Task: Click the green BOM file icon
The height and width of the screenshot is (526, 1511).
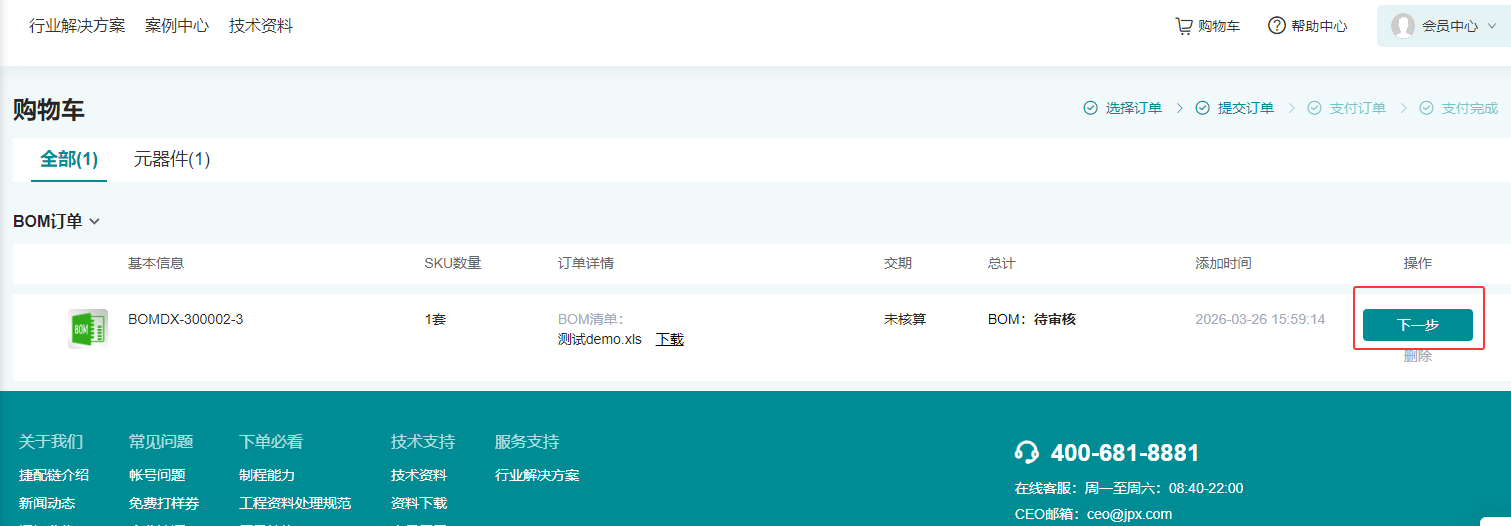Action: pyautogui.click(x=87, y=328)
